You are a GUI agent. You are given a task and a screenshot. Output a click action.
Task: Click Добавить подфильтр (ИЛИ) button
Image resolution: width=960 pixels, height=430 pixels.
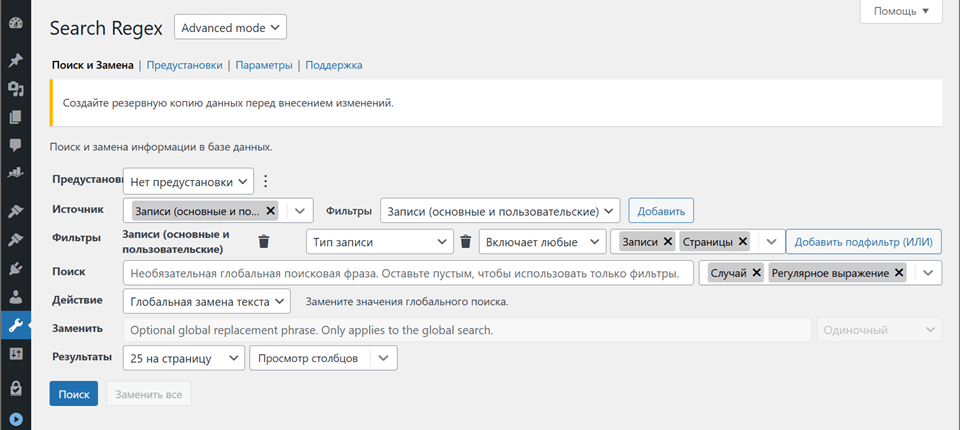coord(864,242)
